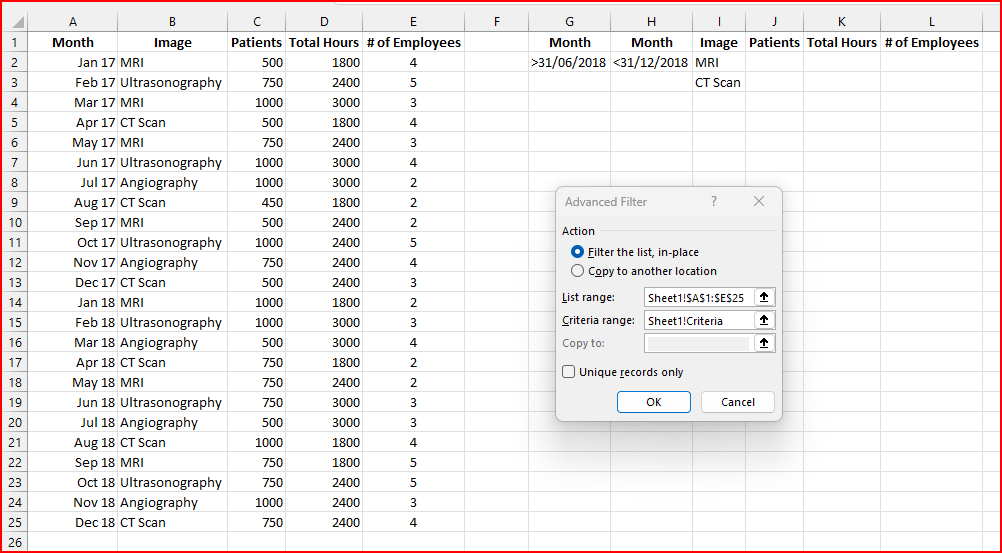Click OK in Advanced Filter dialog
1002x553 pixels.
coord(654,402)
